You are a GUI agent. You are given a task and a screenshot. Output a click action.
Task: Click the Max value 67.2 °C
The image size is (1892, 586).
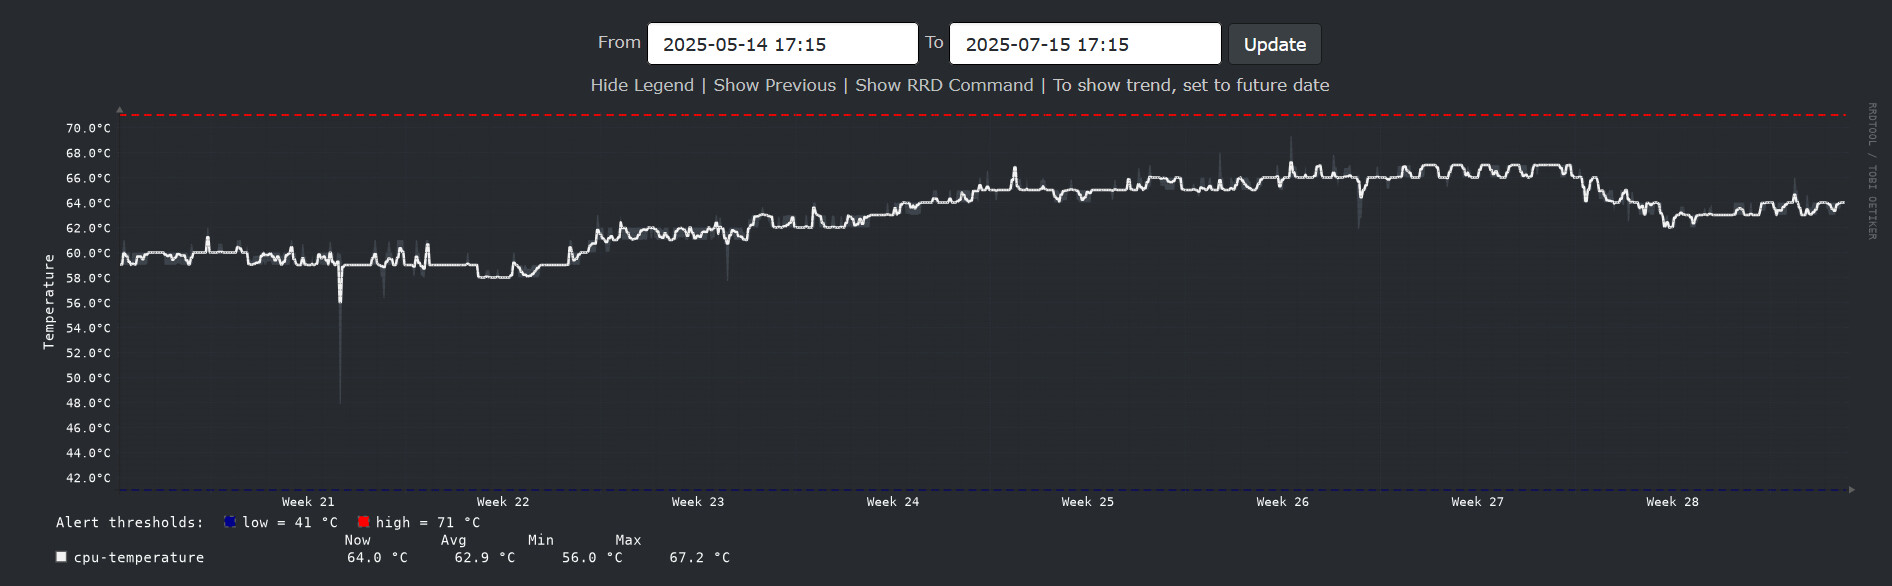coord(699,557)
